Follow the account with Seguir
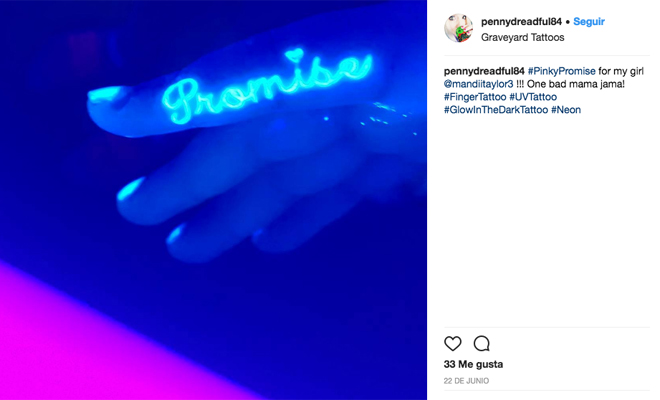Viewport: 660px width, 400px height. [589, 21]
